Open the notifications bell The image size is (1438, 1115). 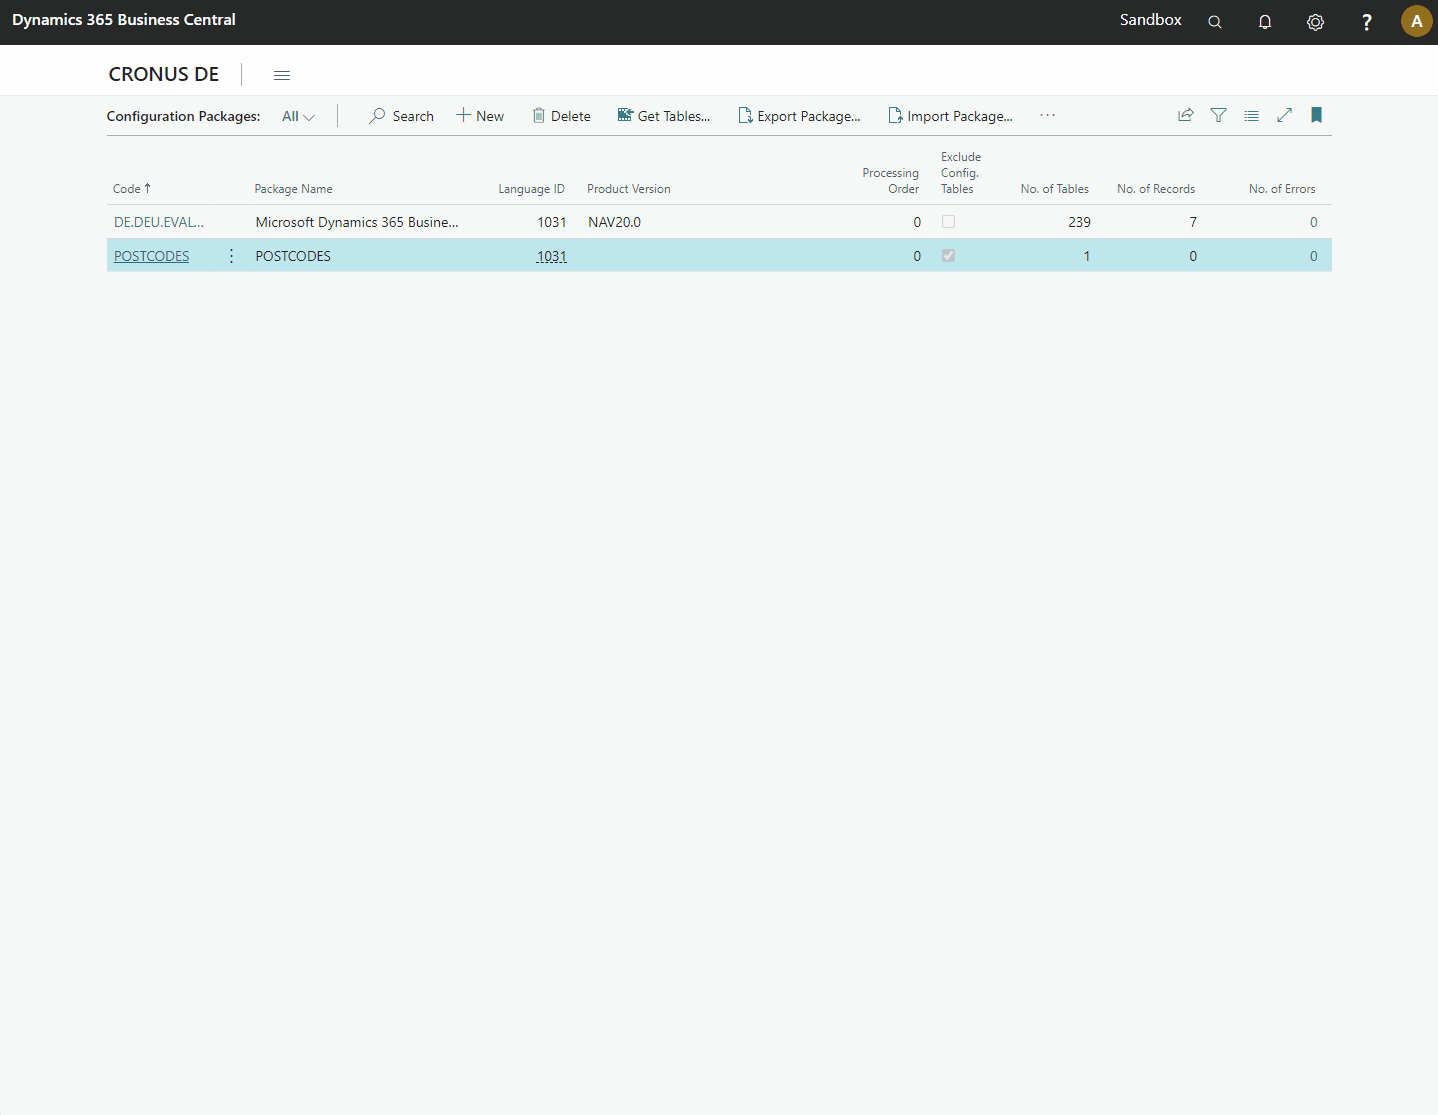point(1265,21)
